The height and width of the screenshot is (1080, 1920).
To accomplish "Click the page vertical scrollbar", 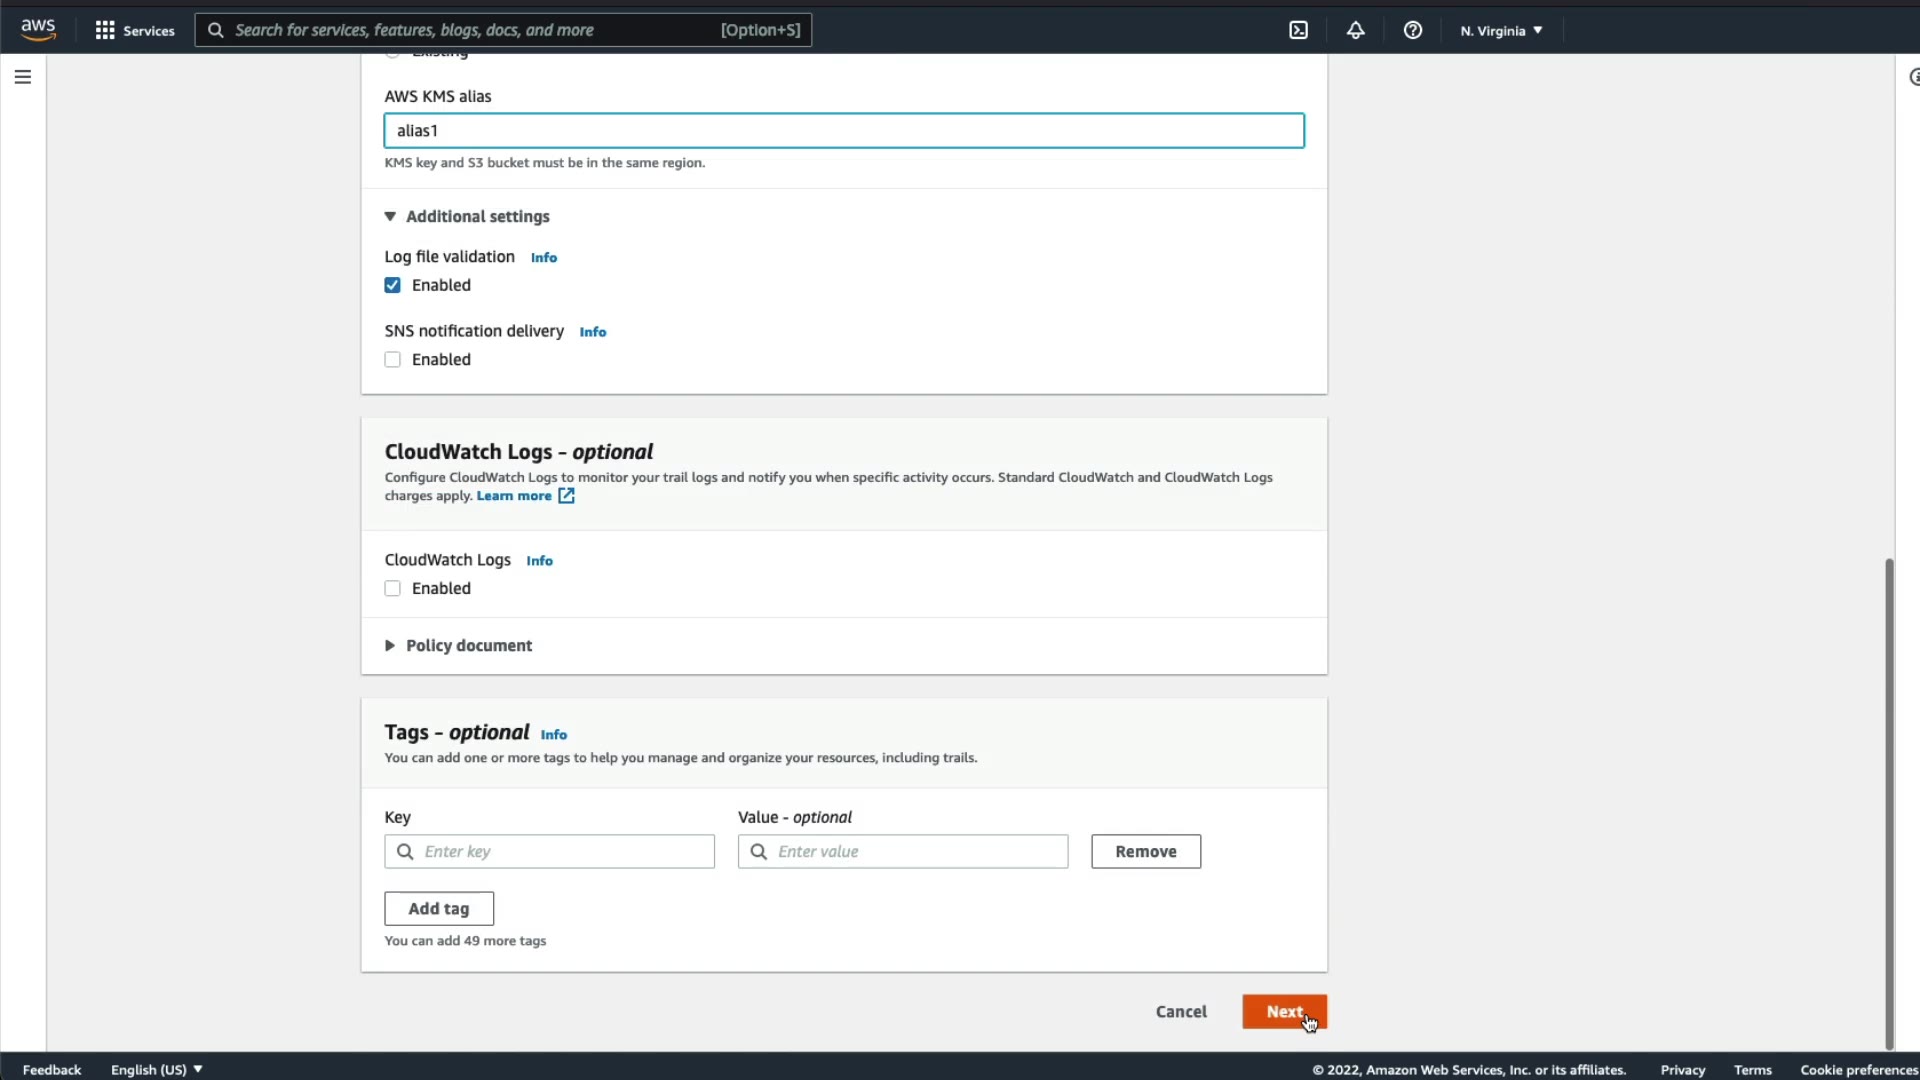I will [1889, 800].
